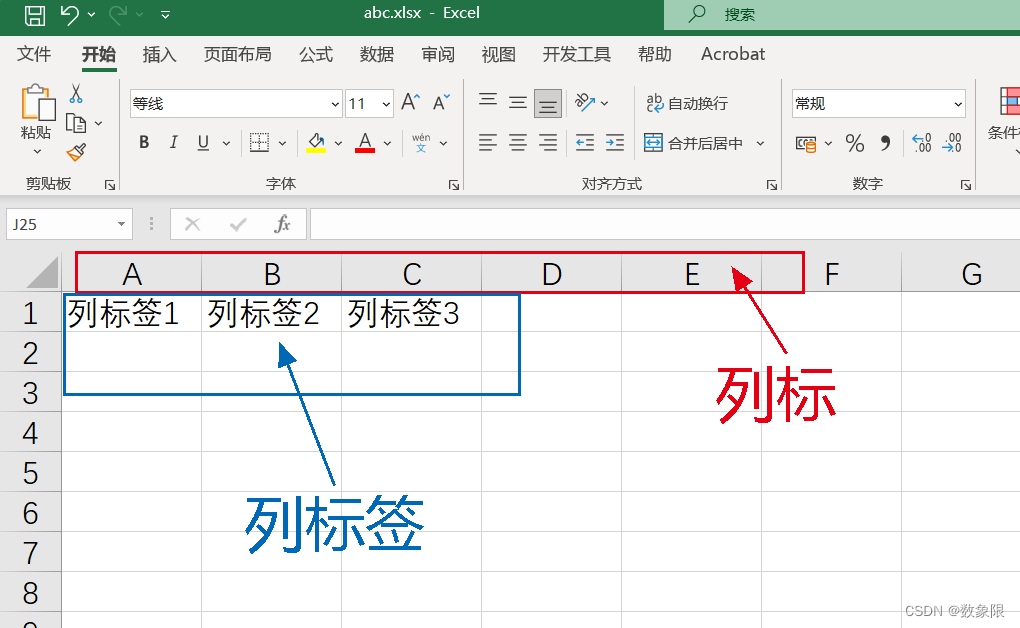Screen dimensions: 1020x628
Task: Apply accounting number format icon
Action: [x=807, y=143]
